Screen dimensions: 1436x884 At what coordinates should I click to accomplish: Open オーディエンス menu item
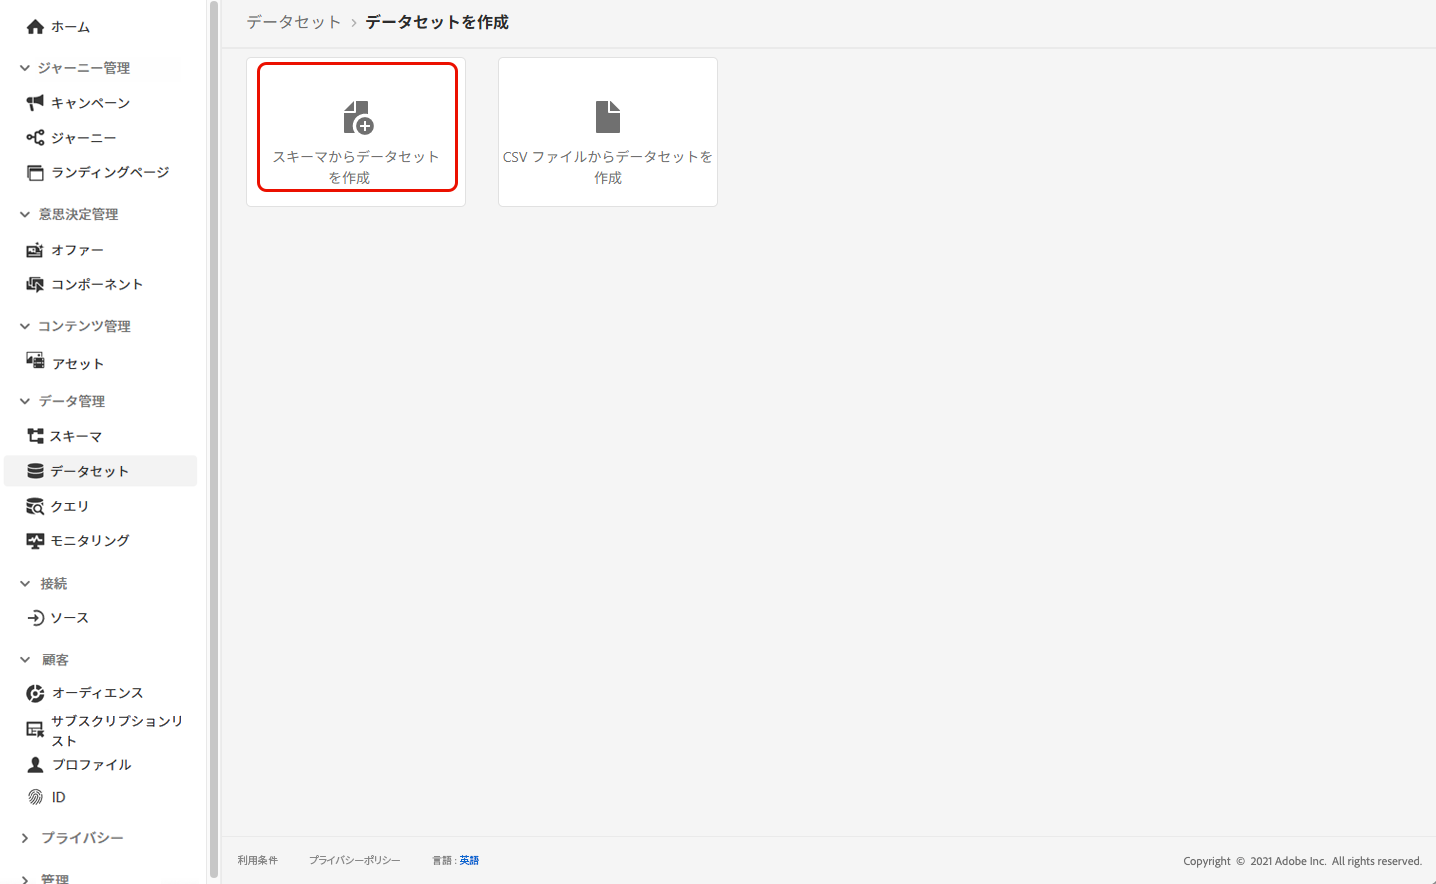(97, 693)
